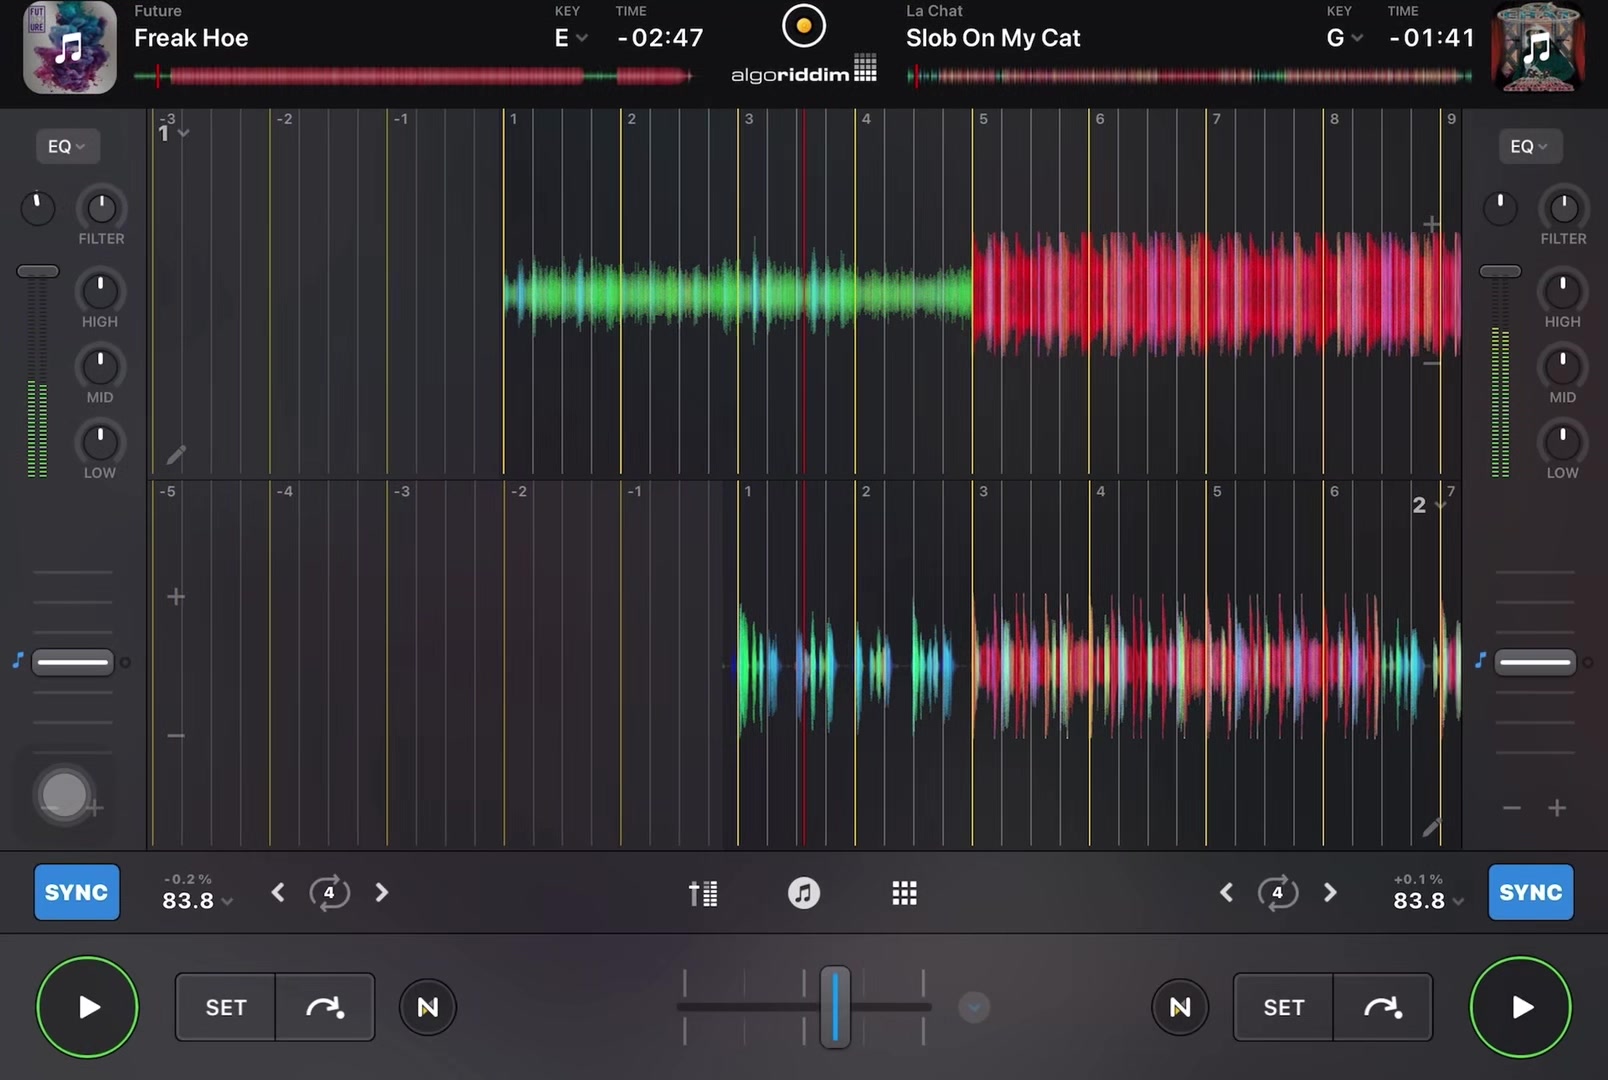This screenshot has height=1080, width=1608.
Task: Open the mixer/EQ faders panel icon
Action: coord(703,893)
